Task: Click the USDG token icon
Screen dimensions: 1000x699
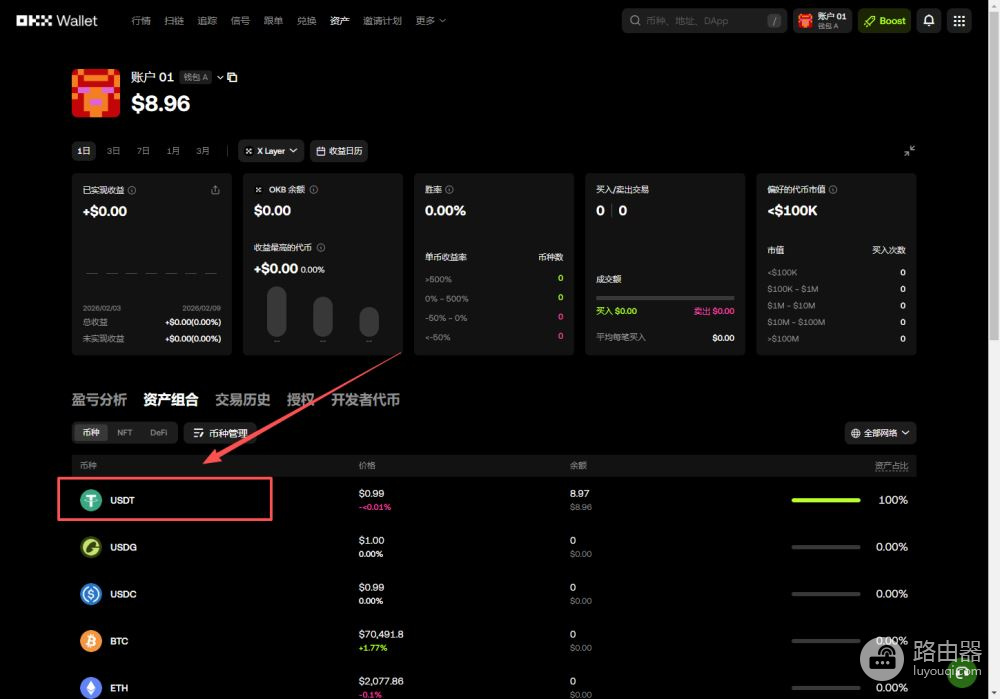Action: pos(91,547)
